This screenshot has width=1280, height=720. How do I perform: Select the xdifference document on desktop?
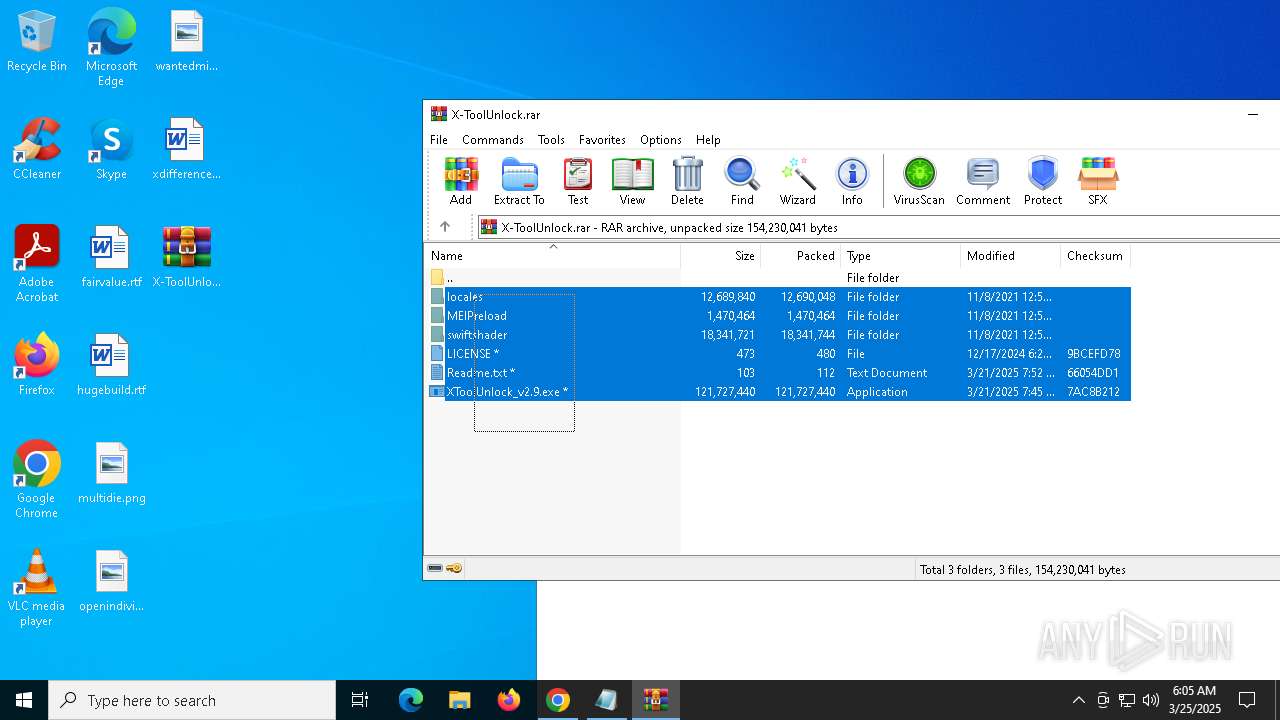point(187,150)
